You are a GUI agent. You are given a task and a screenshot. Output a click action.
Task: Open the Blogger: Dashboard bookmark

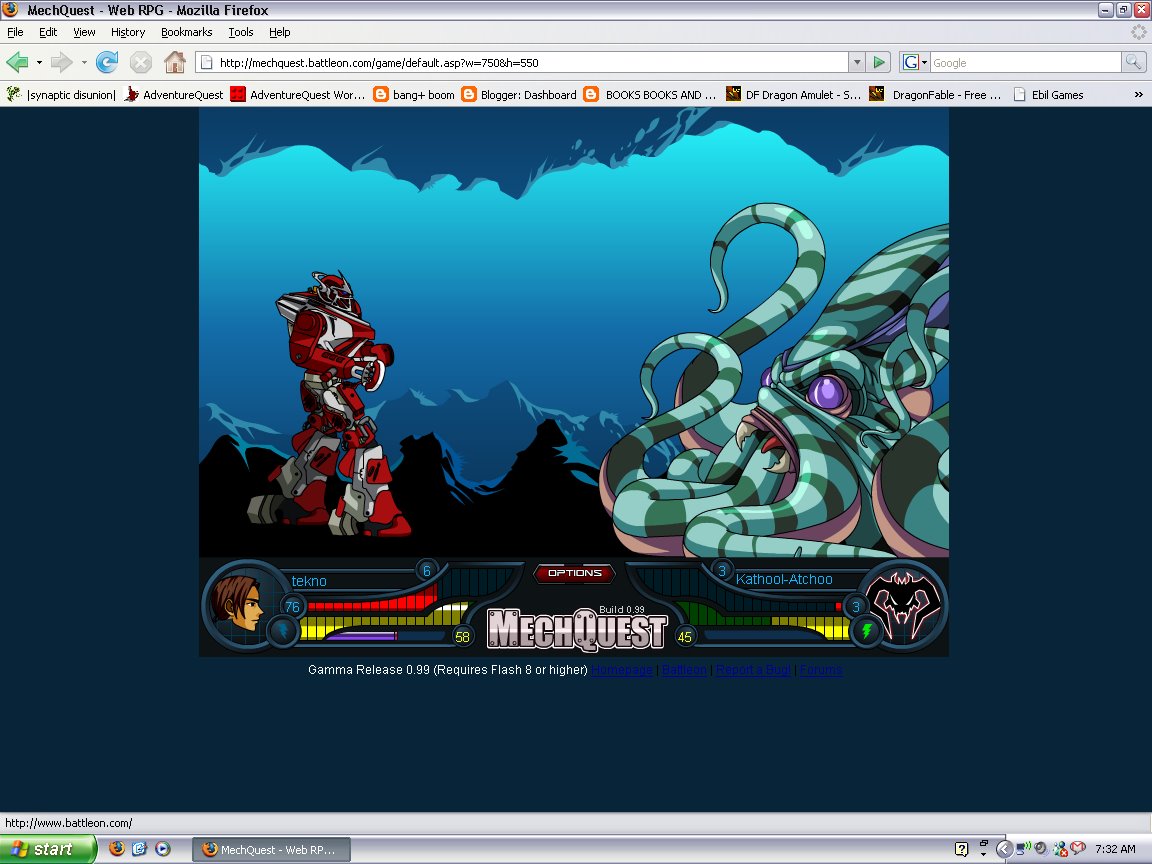[x=519, y=94]
